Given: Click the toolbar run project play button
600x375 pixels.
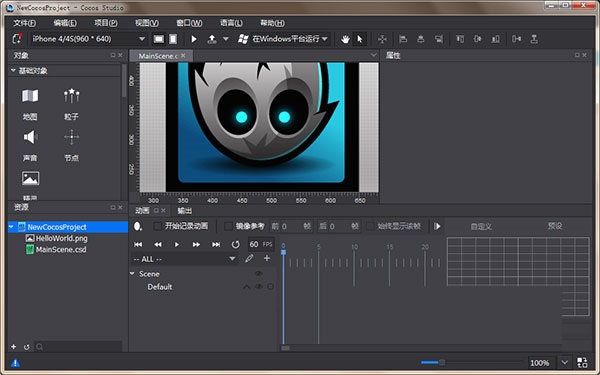Looking at the screenshot, I should point(194,39).
